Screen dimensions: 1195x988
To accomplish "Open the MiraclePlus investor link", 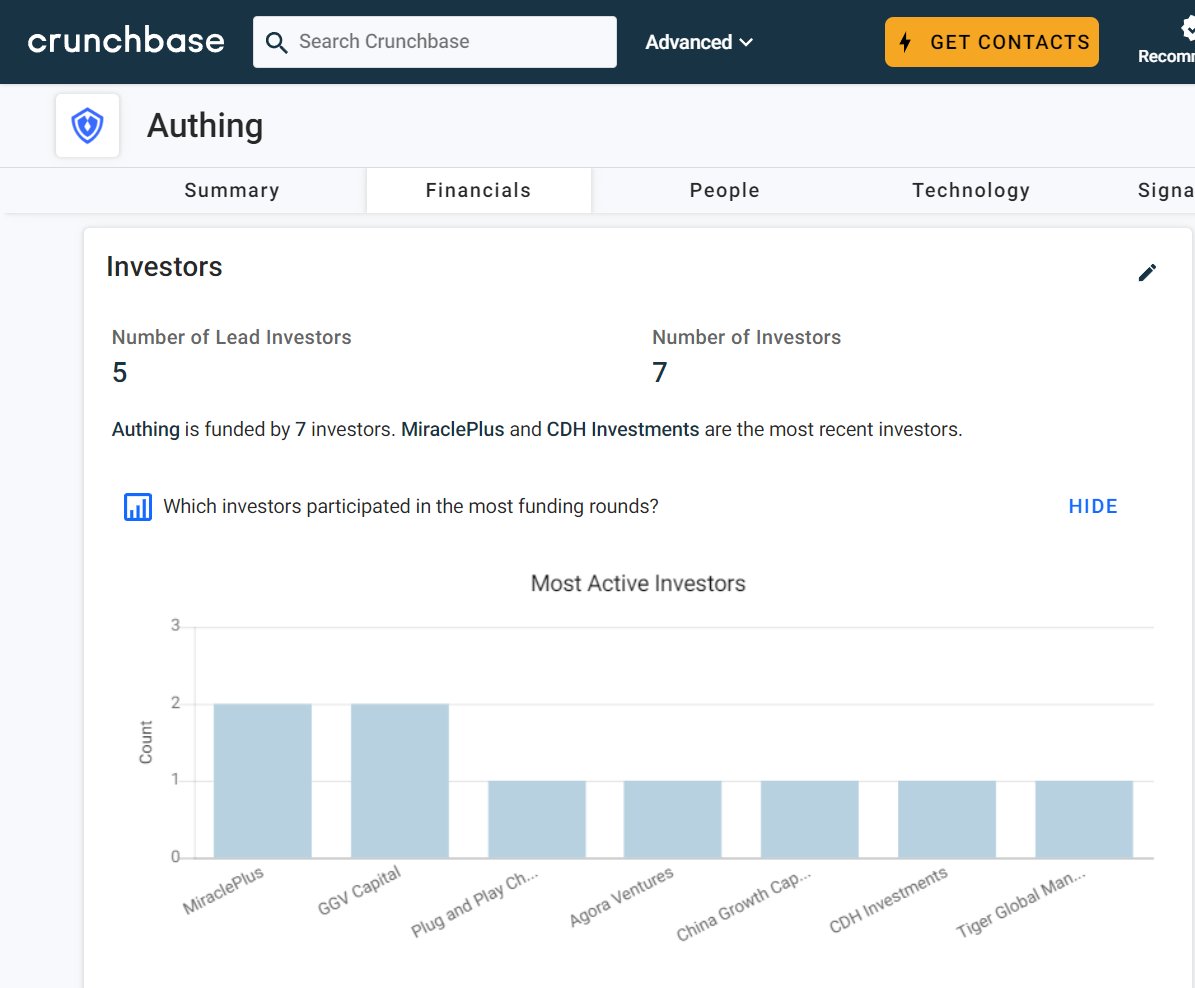I will click(x=453, y=429).
